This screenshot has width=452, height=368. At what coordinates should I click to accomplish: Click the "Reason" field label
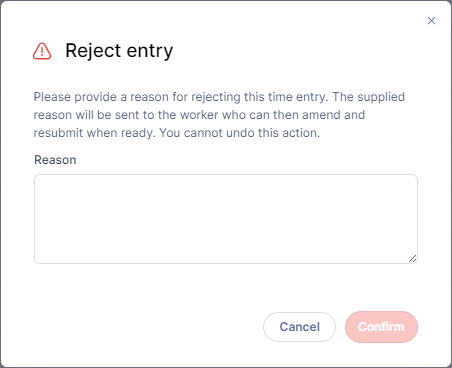tap(55, 160)
